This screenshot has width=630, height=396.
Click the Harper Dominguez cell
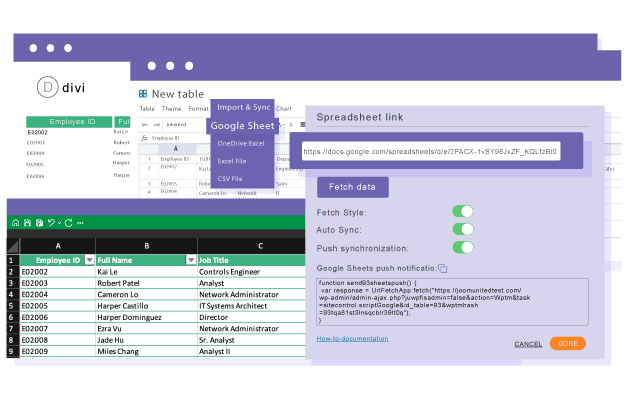(147, 317)
